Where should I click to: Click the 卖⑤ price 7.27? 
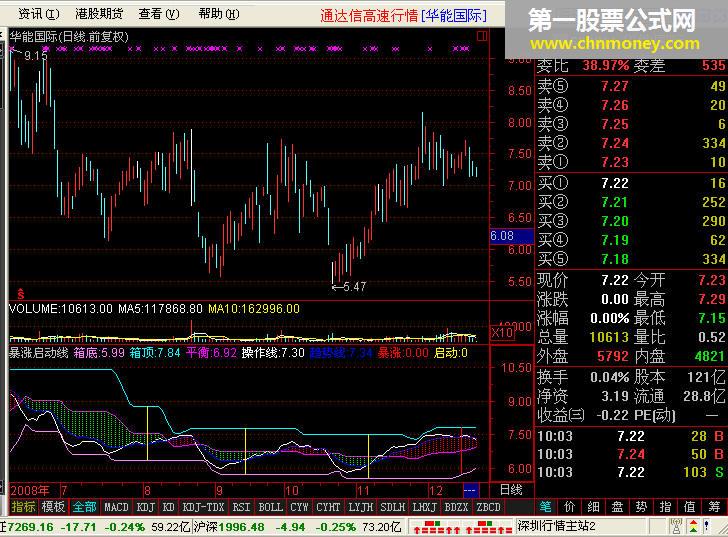pyautogui.click(x=614, y=86)
